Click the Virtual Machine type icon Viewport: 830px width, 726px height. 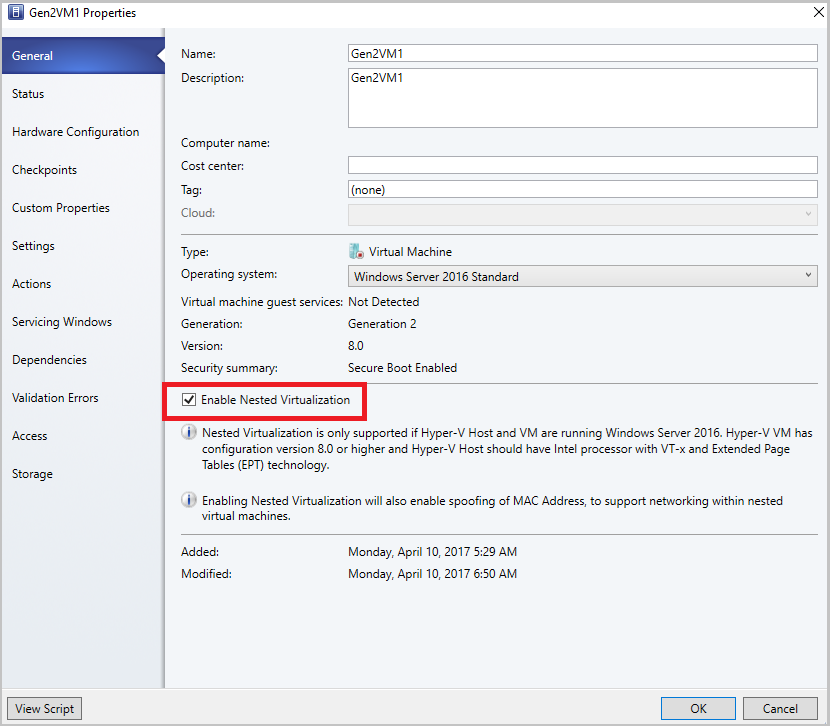coord(356,251)
